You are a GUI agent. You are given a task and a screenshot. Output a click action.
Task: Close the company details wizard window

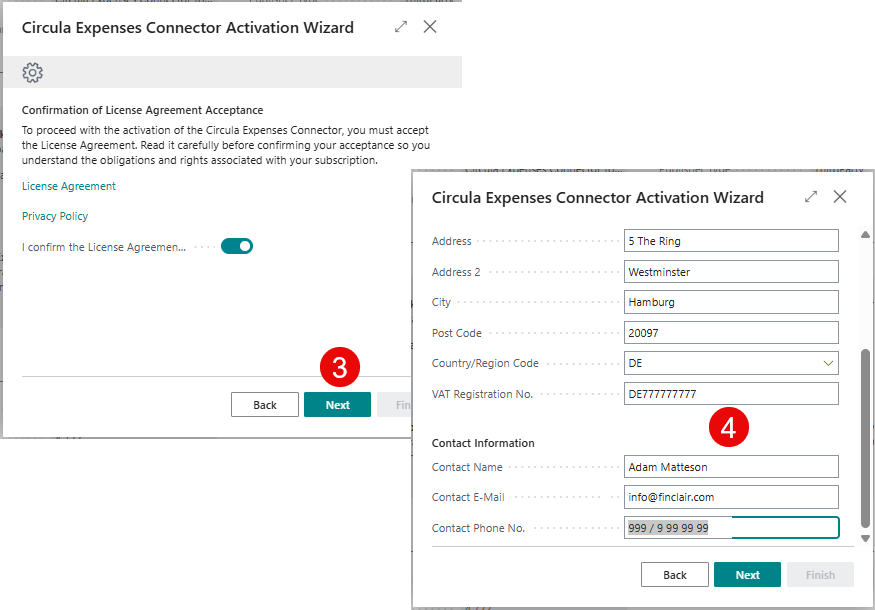point(840,196)
